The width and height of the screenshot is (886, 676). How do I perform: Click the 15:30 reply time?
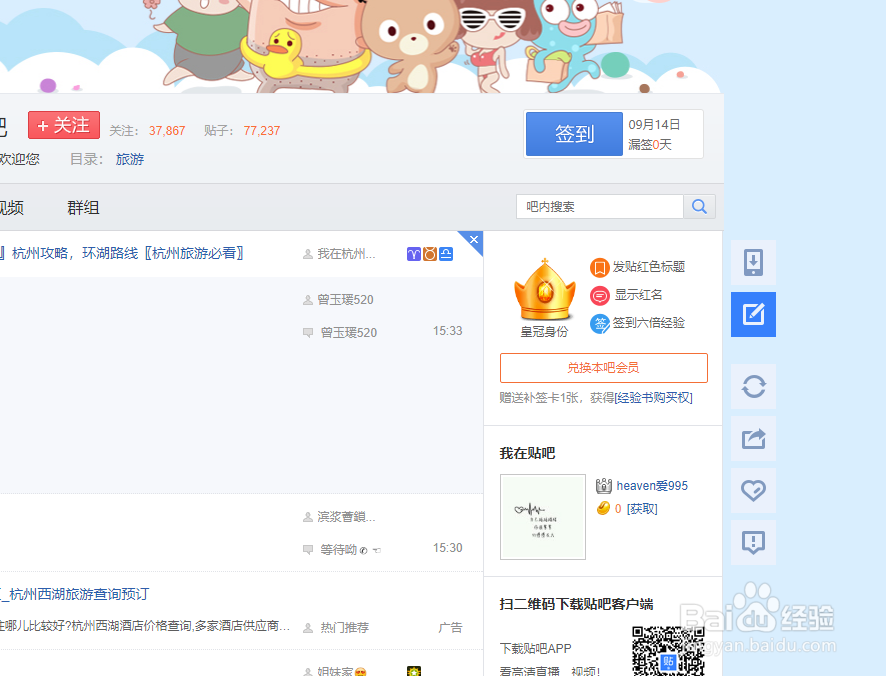tap(448, 548)
